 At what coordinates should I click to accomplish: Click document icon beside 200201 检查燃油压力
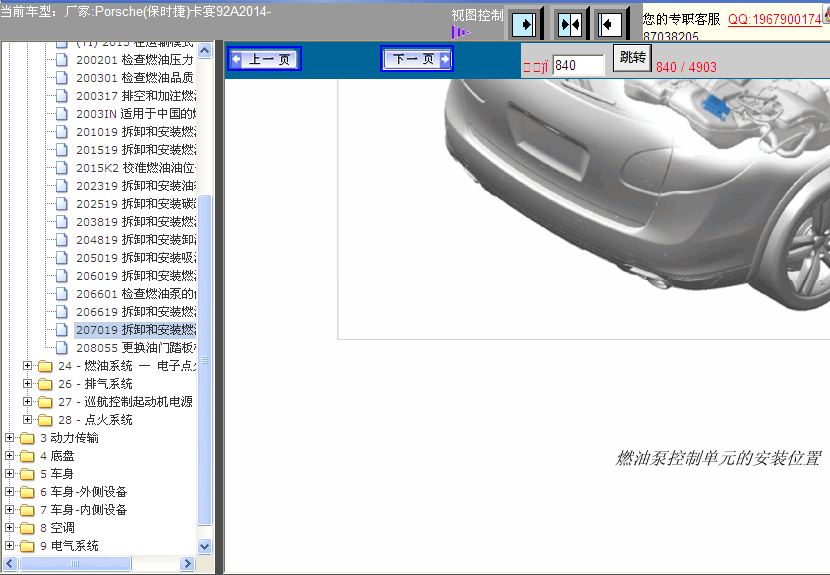(x=62, y=60)
